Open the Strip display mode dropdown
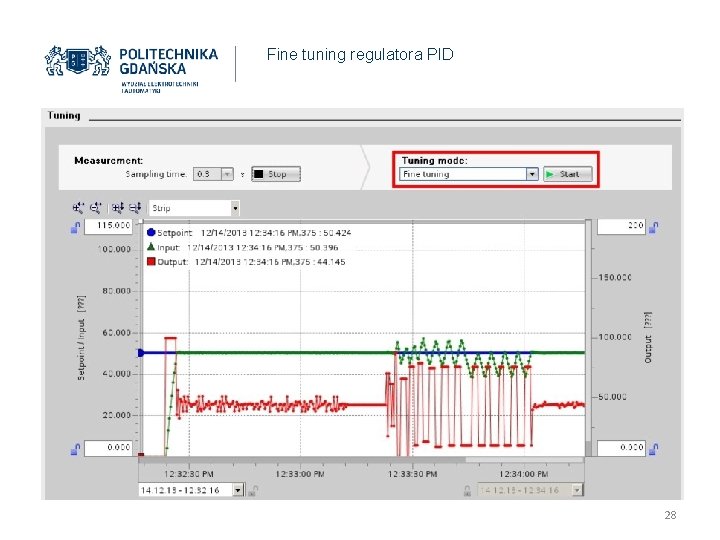 tap(235, 208)
